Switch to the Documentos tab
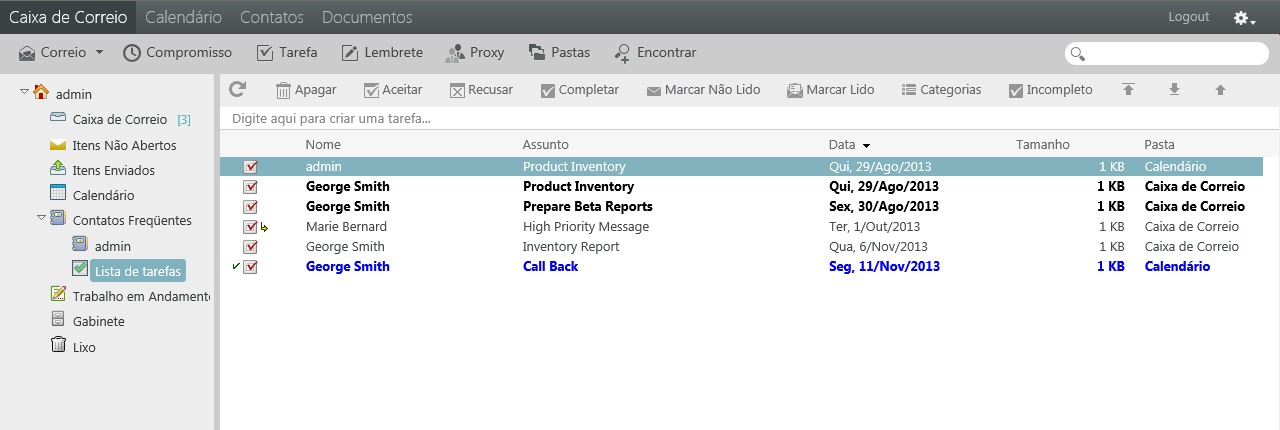Screen dimensions: 1280x430 point(367,18)
